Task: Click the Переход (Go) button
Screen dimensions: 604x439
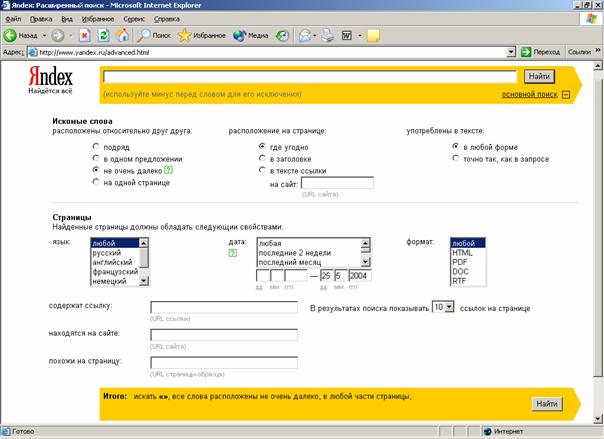Action: tap(540, 52)
